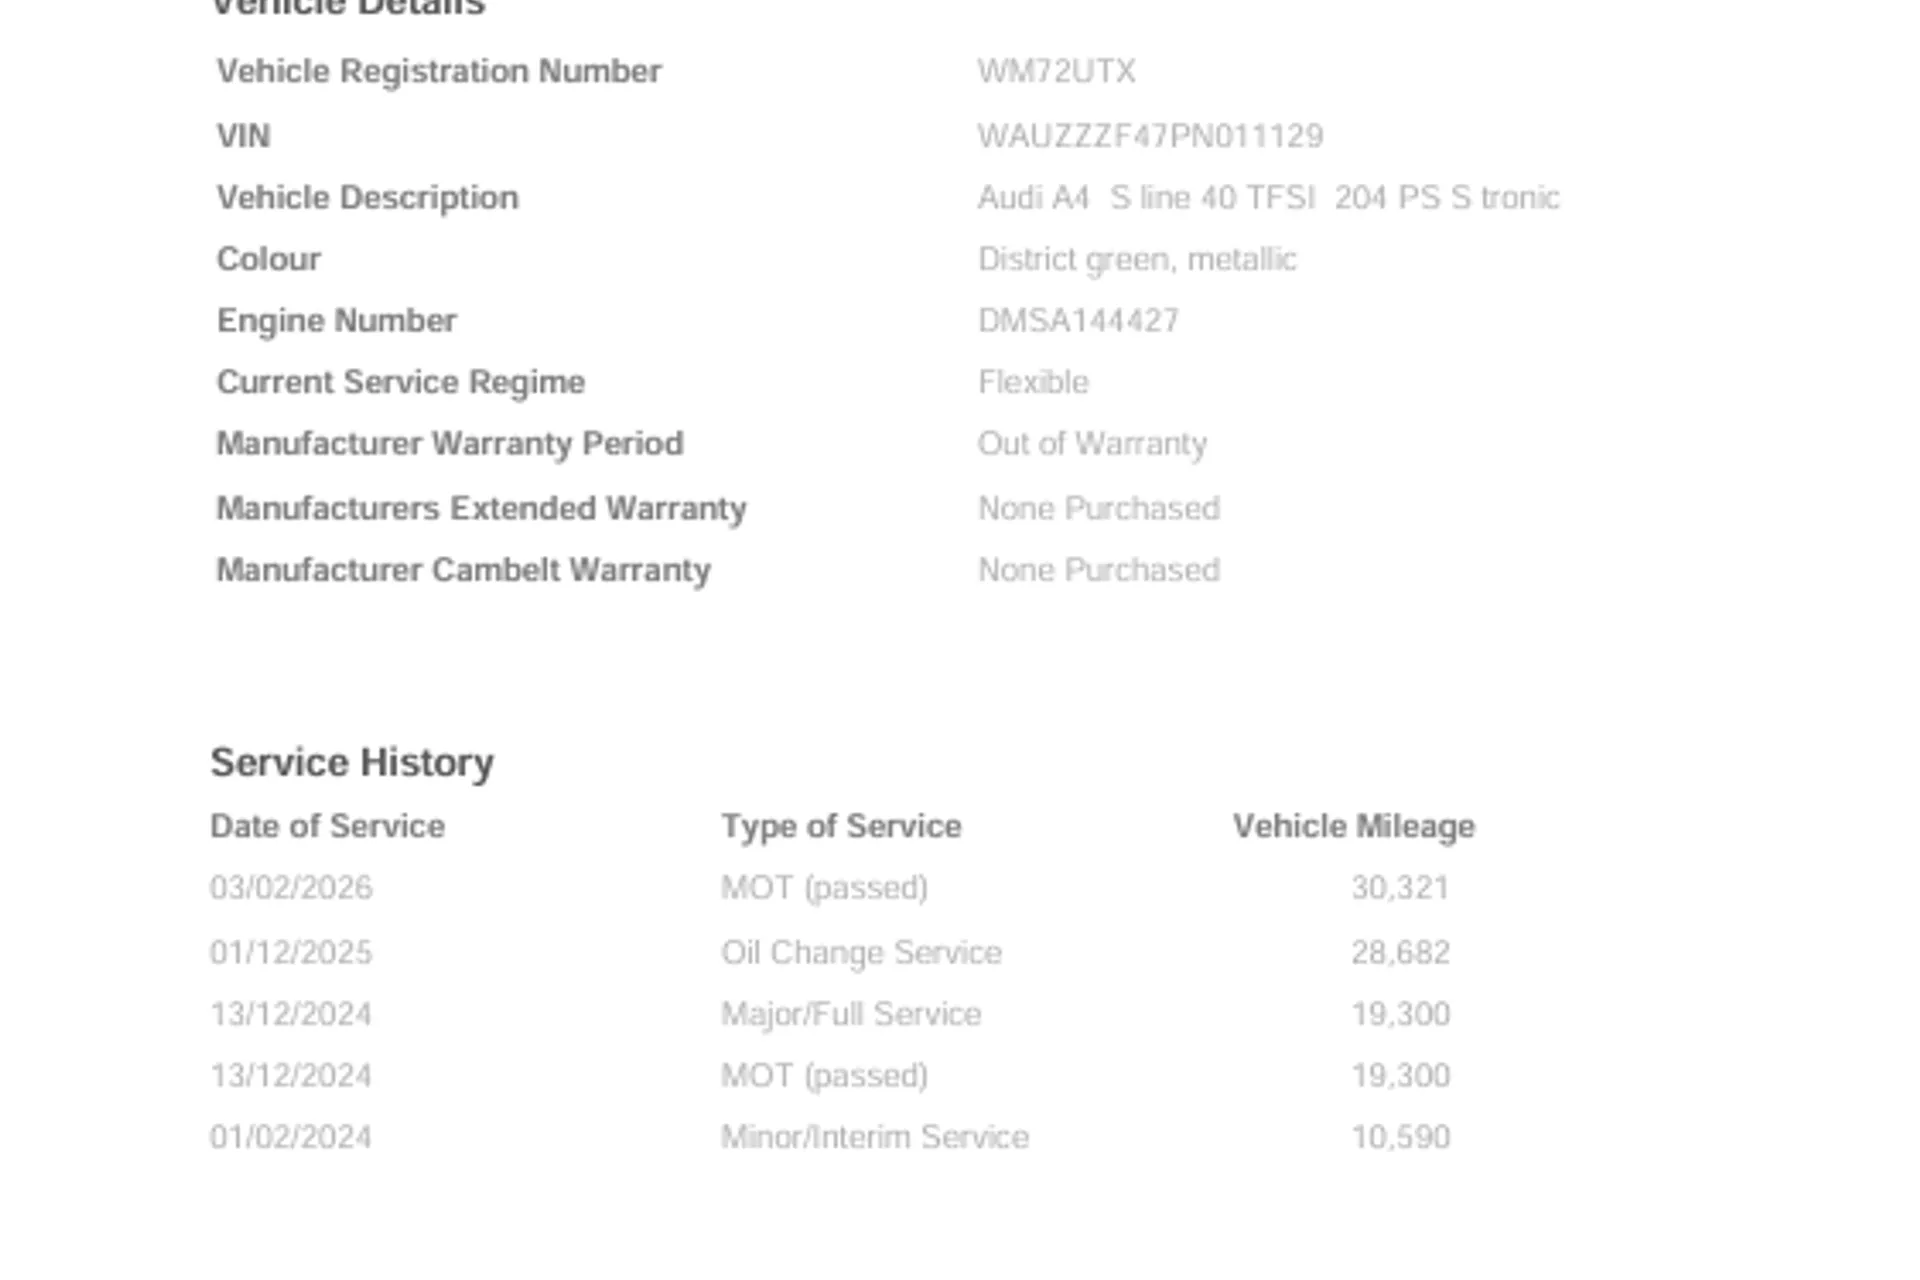Click the District green, metallic colour value
Viewport: 1920px width, 1280px height.
pos(1137,260)
